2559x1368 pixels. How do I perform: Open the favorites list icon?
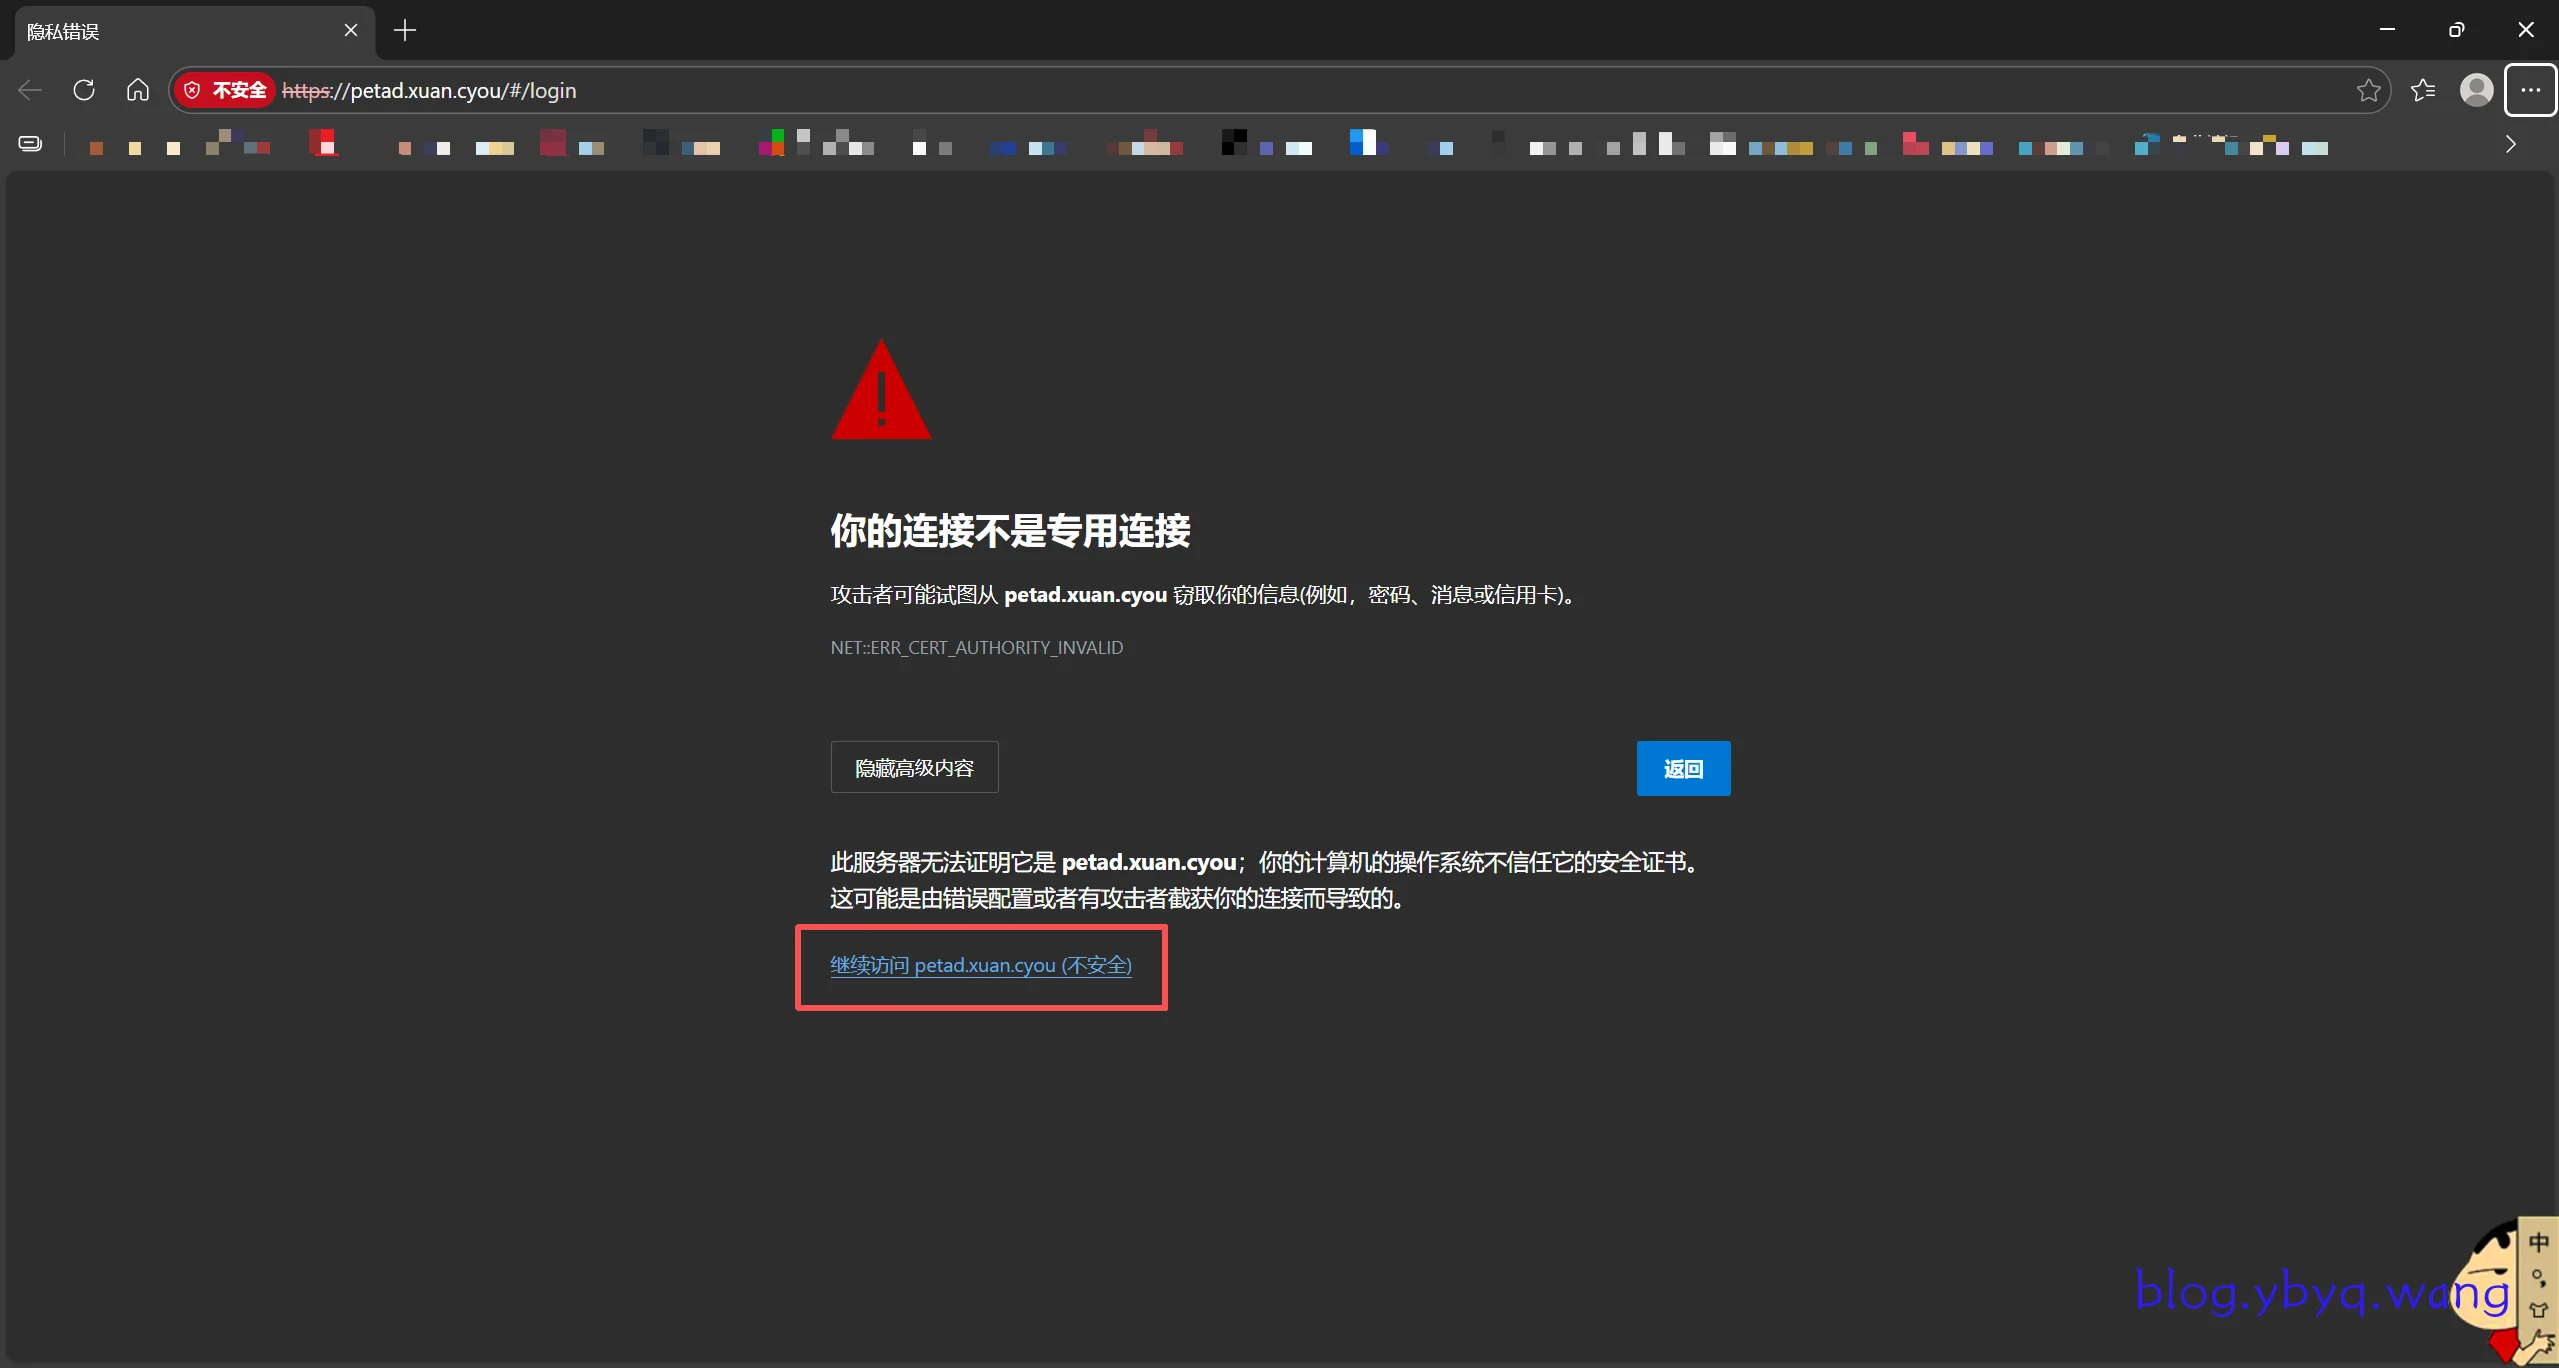2422,90
